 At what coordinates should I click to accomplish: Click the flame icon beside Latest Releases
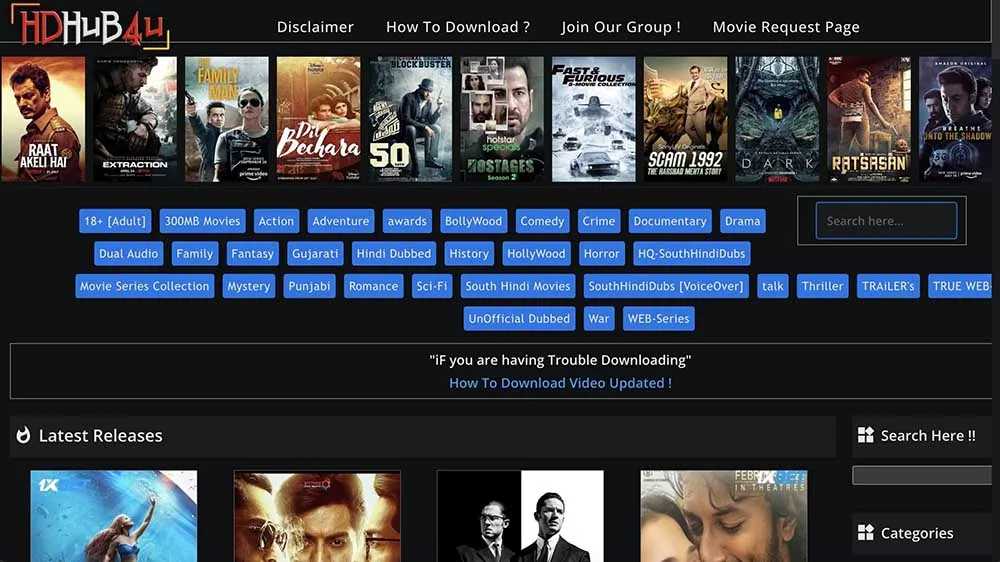tap(23, 436)
